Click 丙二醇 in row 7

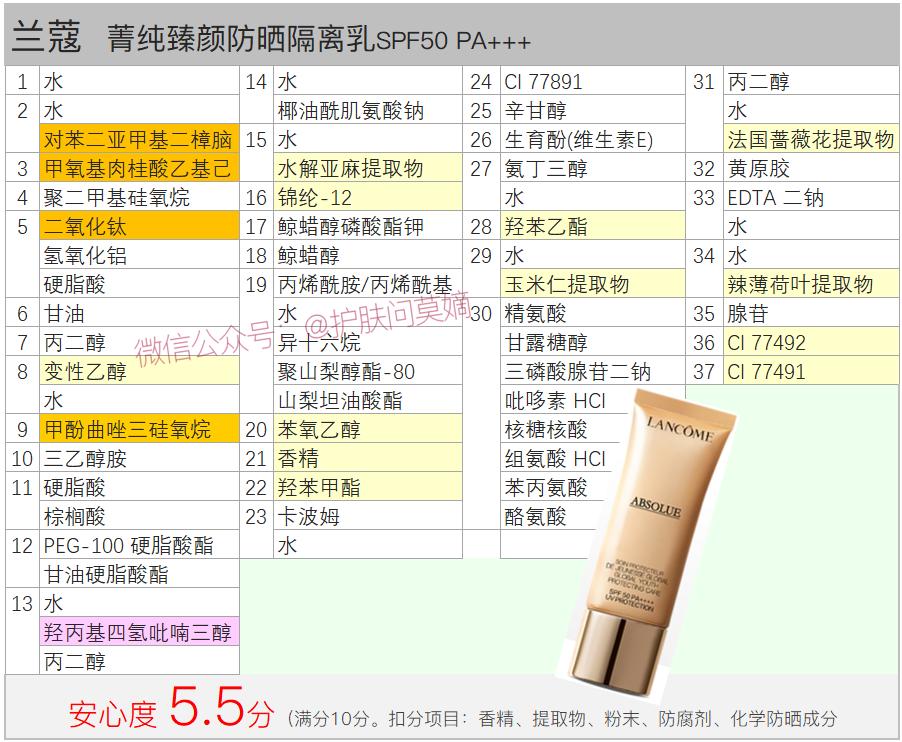pyautogui.click(x=139, y=342)
